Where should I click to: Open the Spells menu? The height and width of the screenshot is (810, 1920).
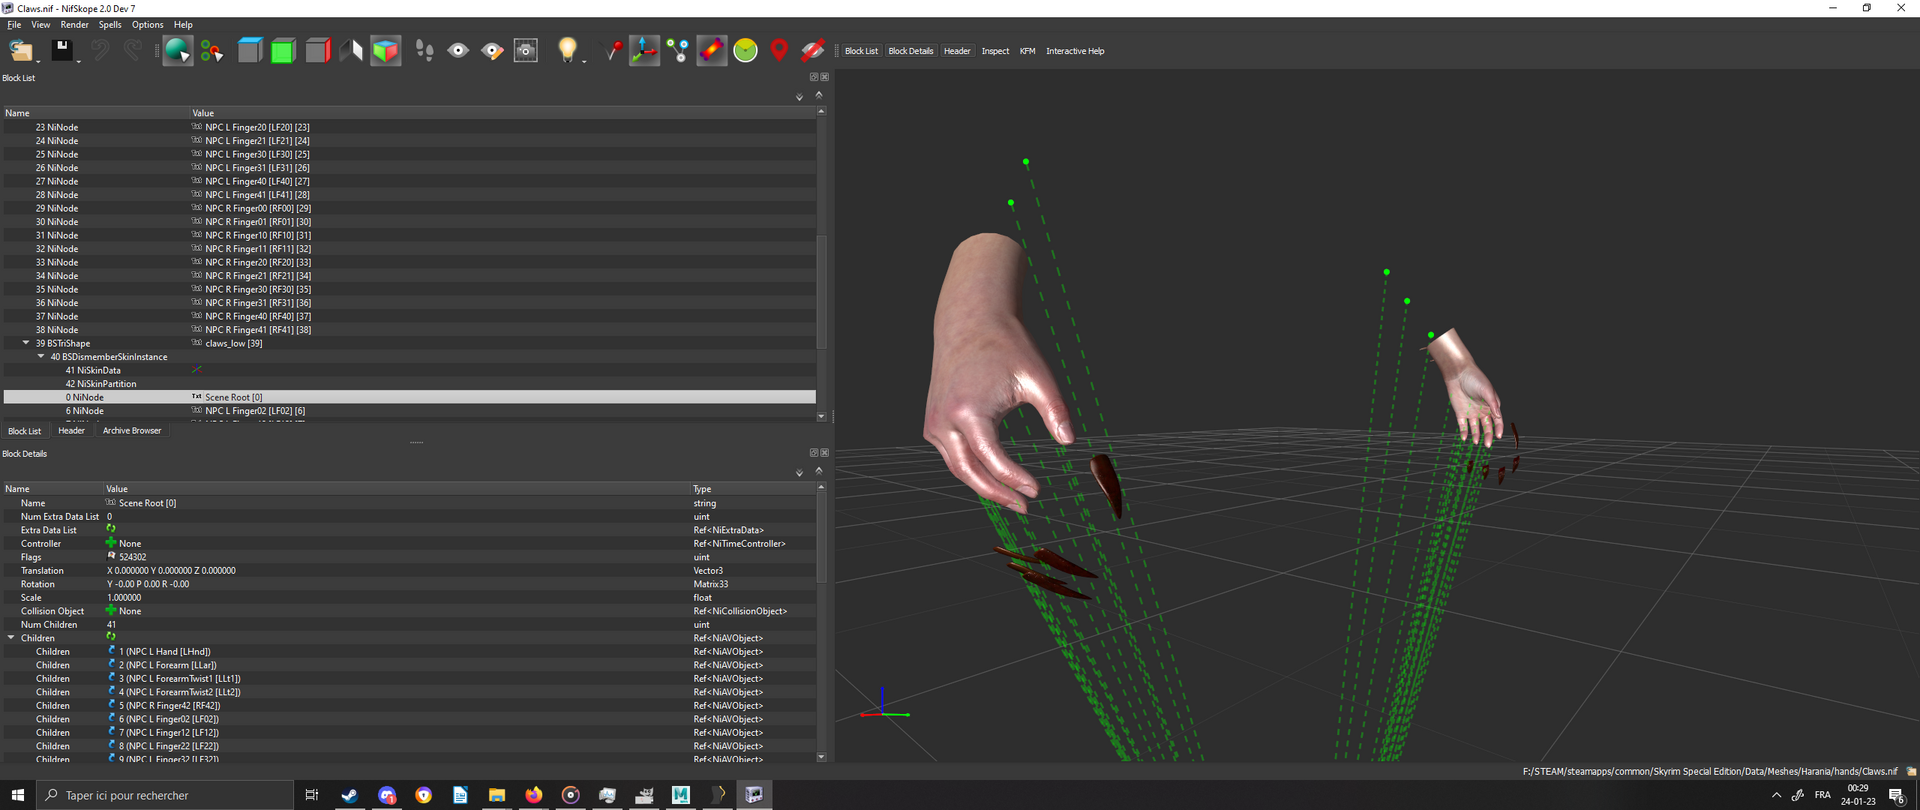tap(110, 25)
